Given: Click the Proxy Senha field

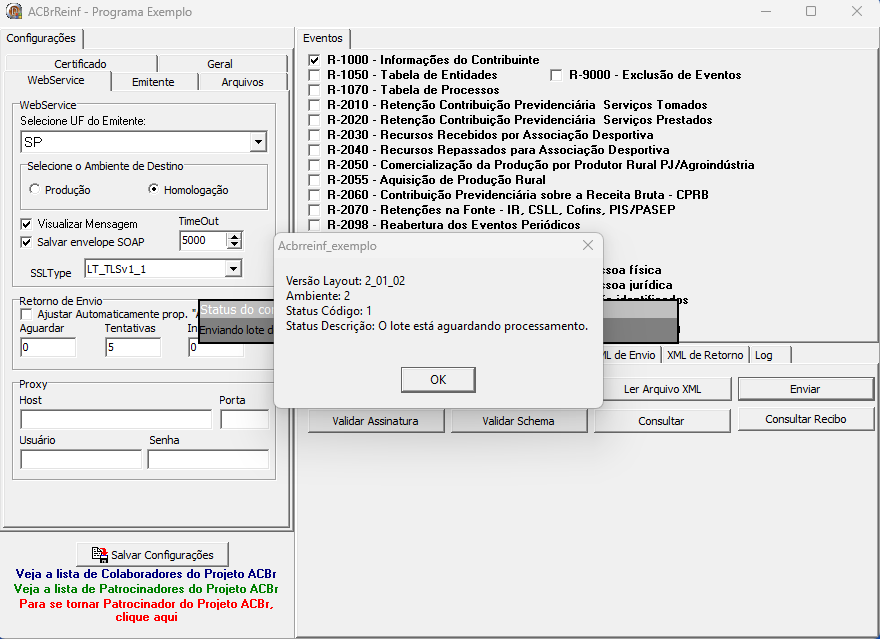Looking at the screenshot, I should point(208,459).
